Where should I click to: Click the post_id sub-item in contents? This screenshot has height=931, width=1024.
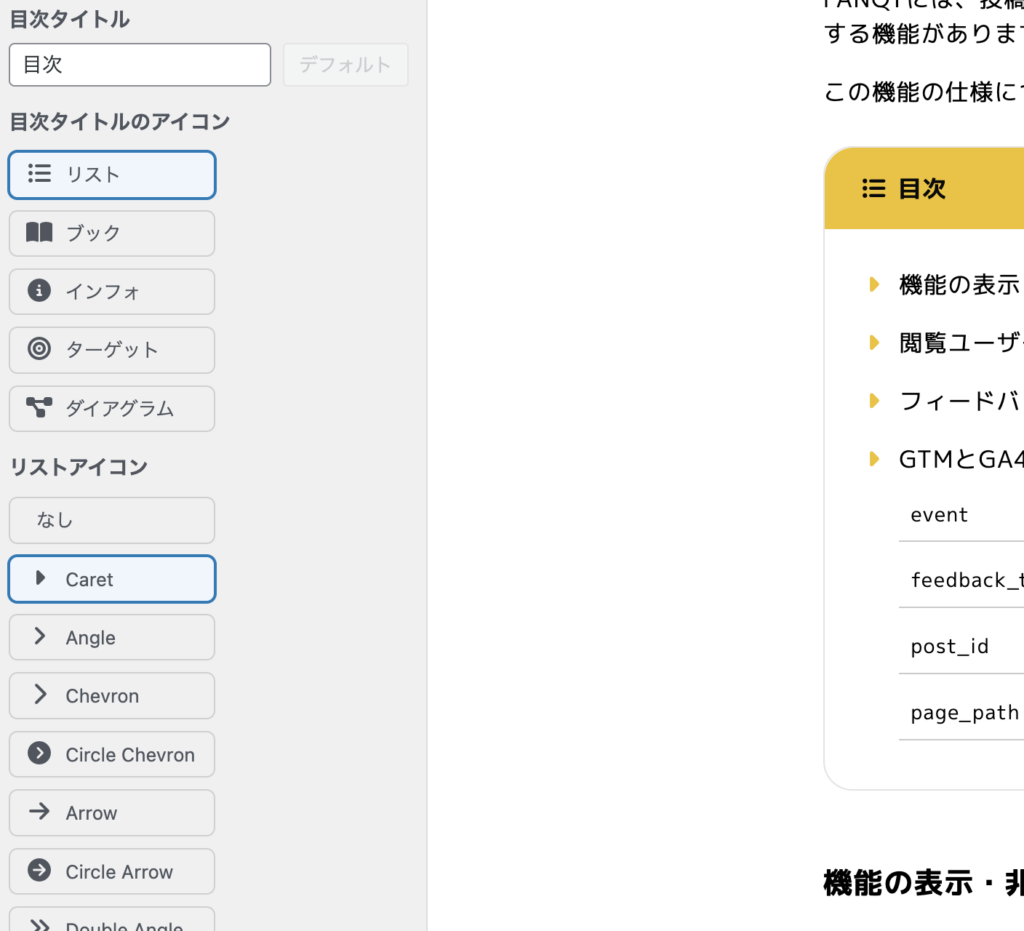(x=949, y=647)
